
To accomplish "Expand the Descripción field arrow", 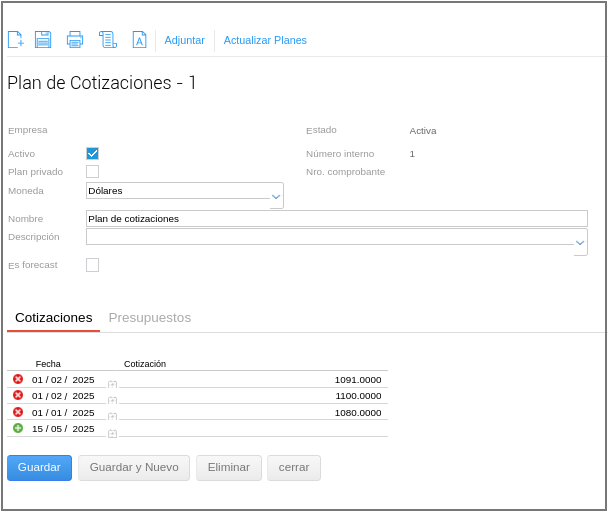I will pyautogui.click(x=580, y=242).
